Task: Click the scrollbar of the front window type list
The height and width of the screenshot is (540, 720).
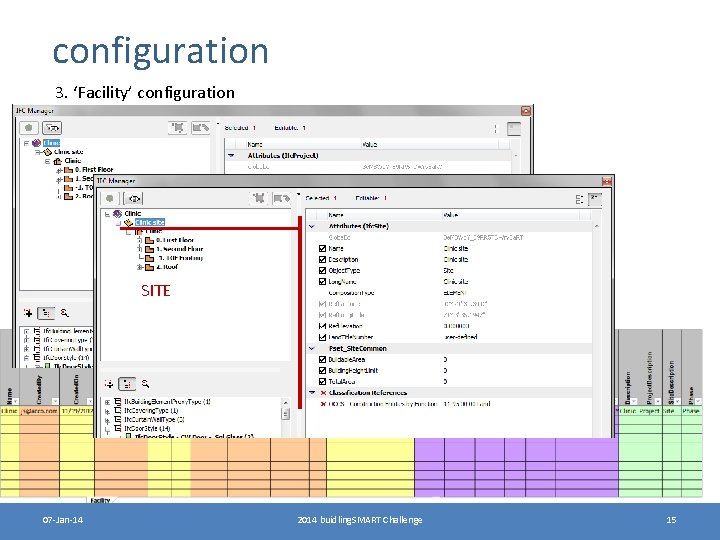Action: coord(285,415)
